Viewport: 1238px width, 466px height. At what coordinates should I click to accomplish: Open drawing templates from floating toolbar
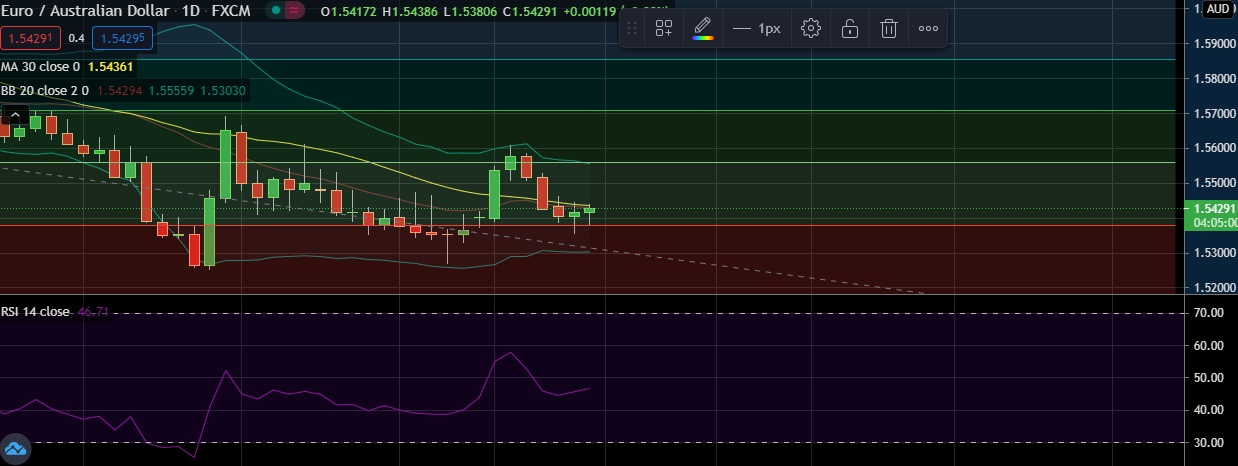664,28
